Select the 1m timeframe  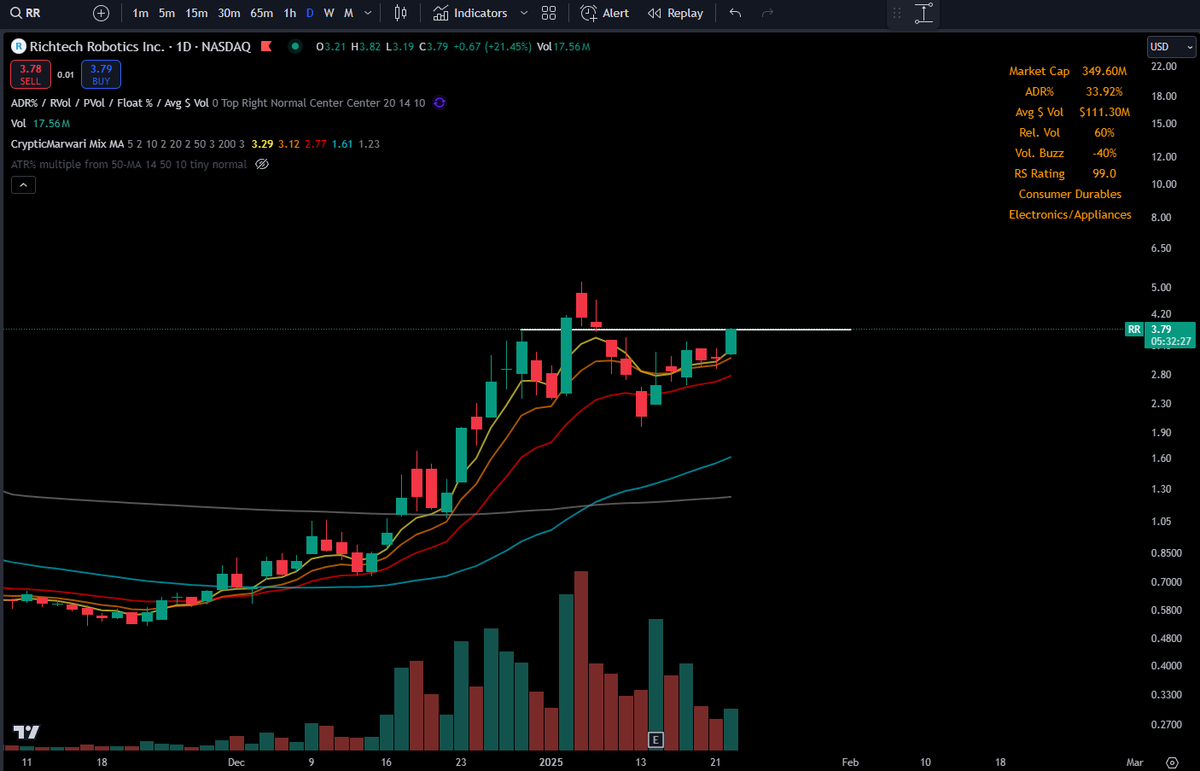tap(140, 13)
